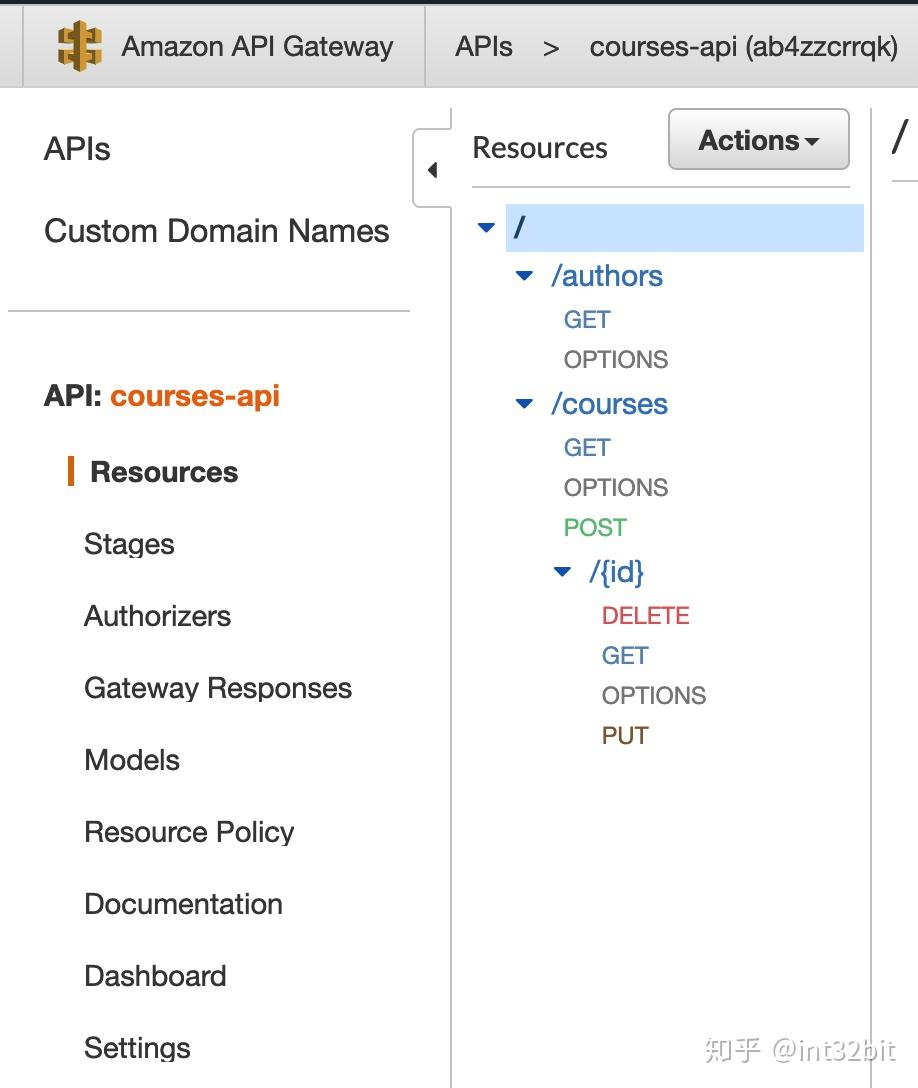This screenshot has width=918, height=1088.
Task: Select the GET method under /authors
Action: [587, 320]
